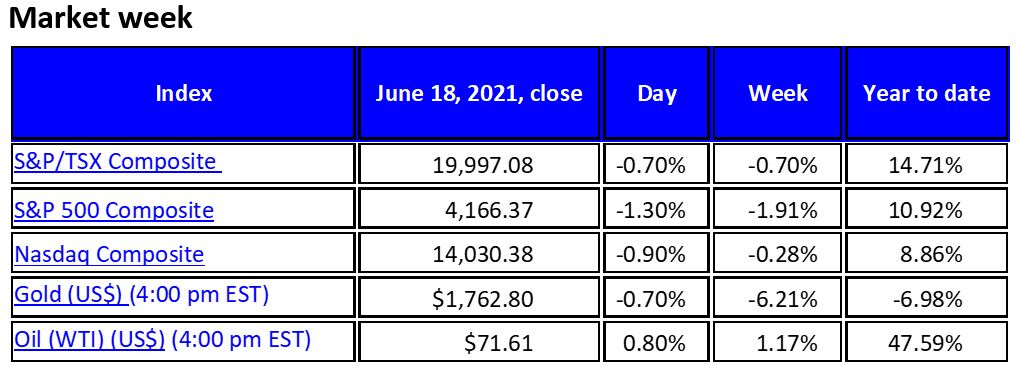The image size is (1016, 369).
Task: Open the Oil (WTI) (US$) link
Action: 89,339
